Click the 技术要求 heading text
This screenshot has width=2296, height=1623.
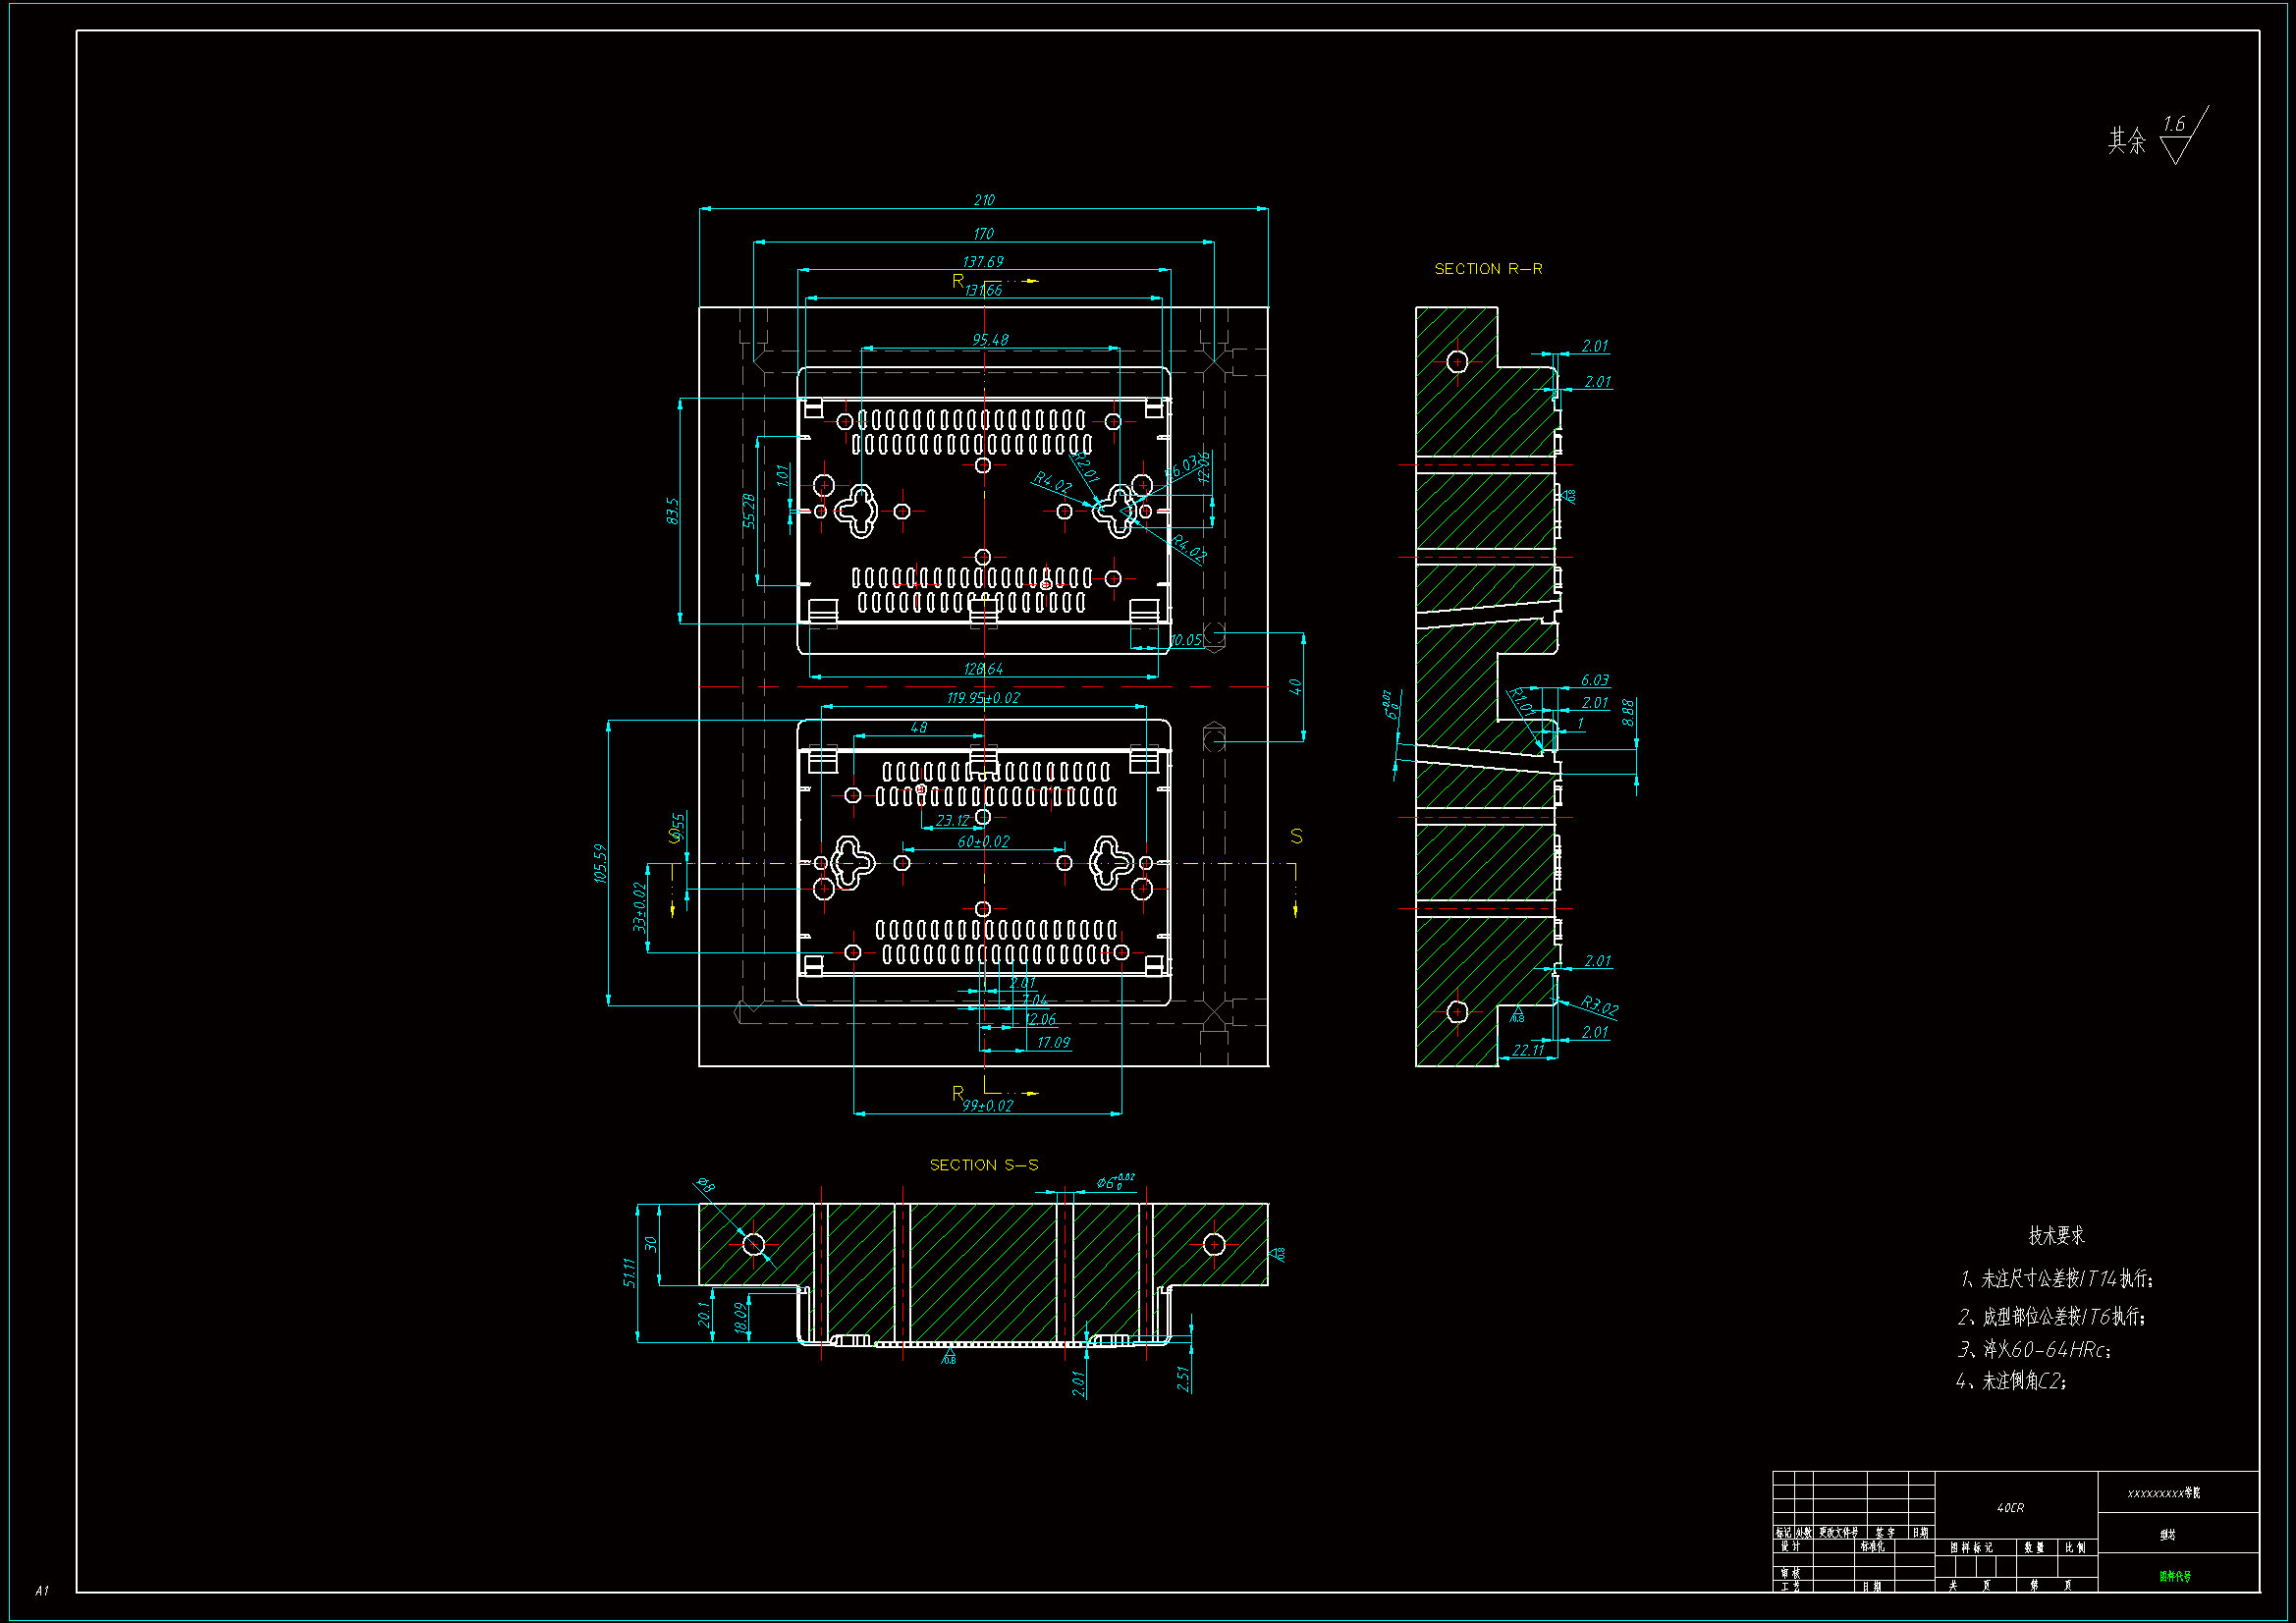click(2056, 1236)
